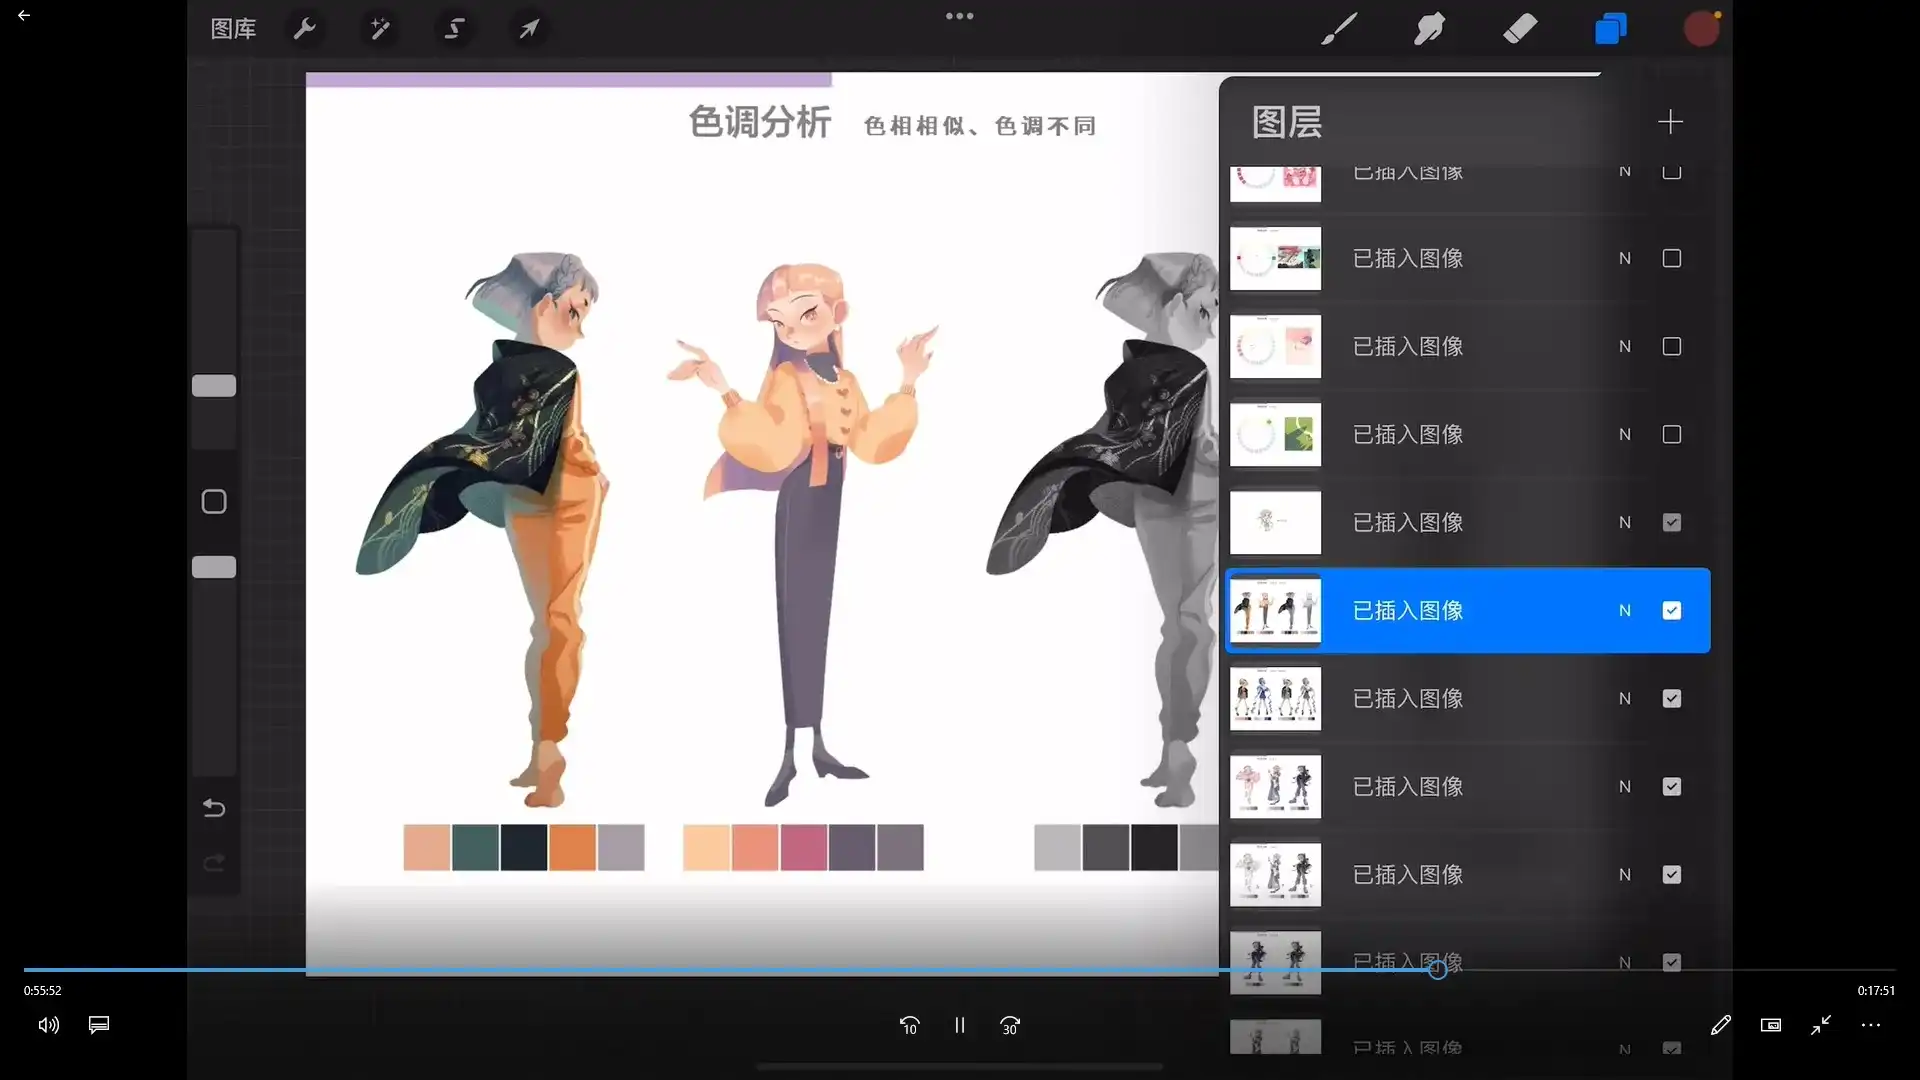Viewport: 1920px width, 1080px height.
Task: Pause the video playback
Action: coord(959,1025)
